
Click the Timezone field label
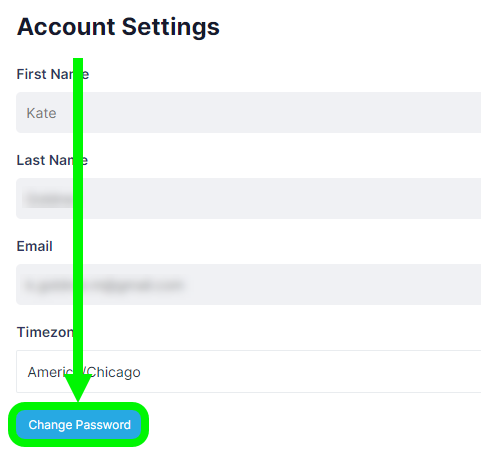tap(45, 332)
